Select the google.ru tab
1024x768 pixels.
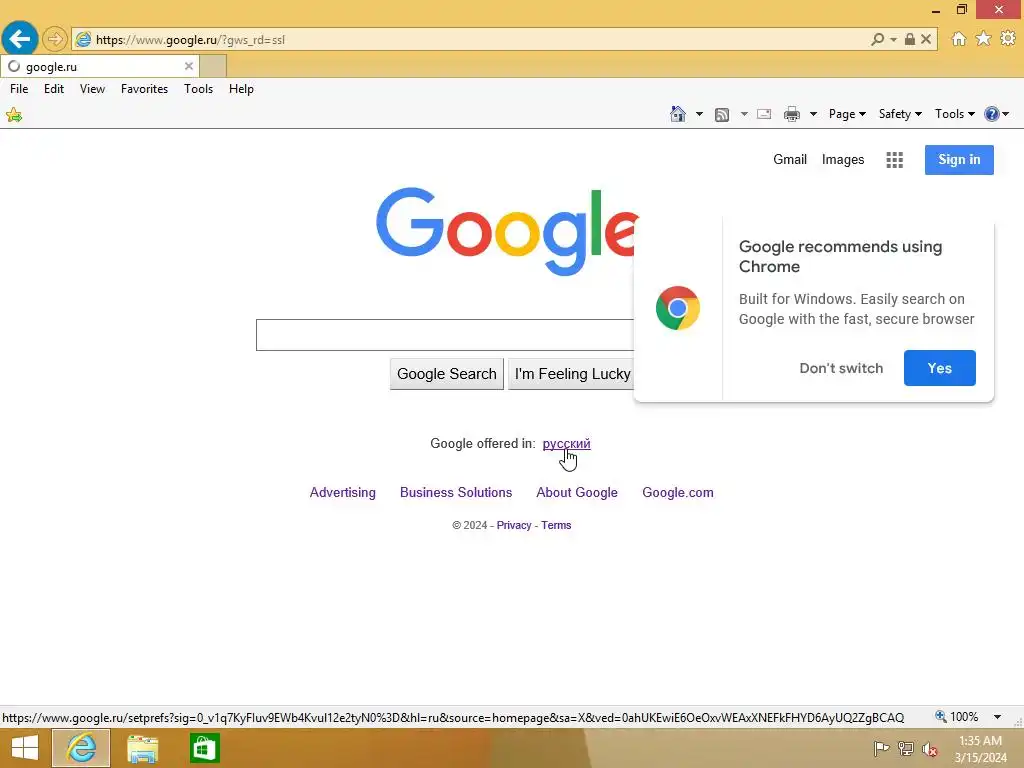[100, 66]
